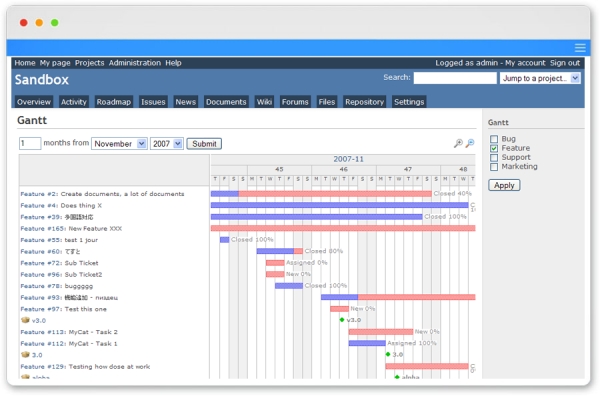Screen dimensions: 600x396
Task: Open the My account link
Action: (525, 63)
